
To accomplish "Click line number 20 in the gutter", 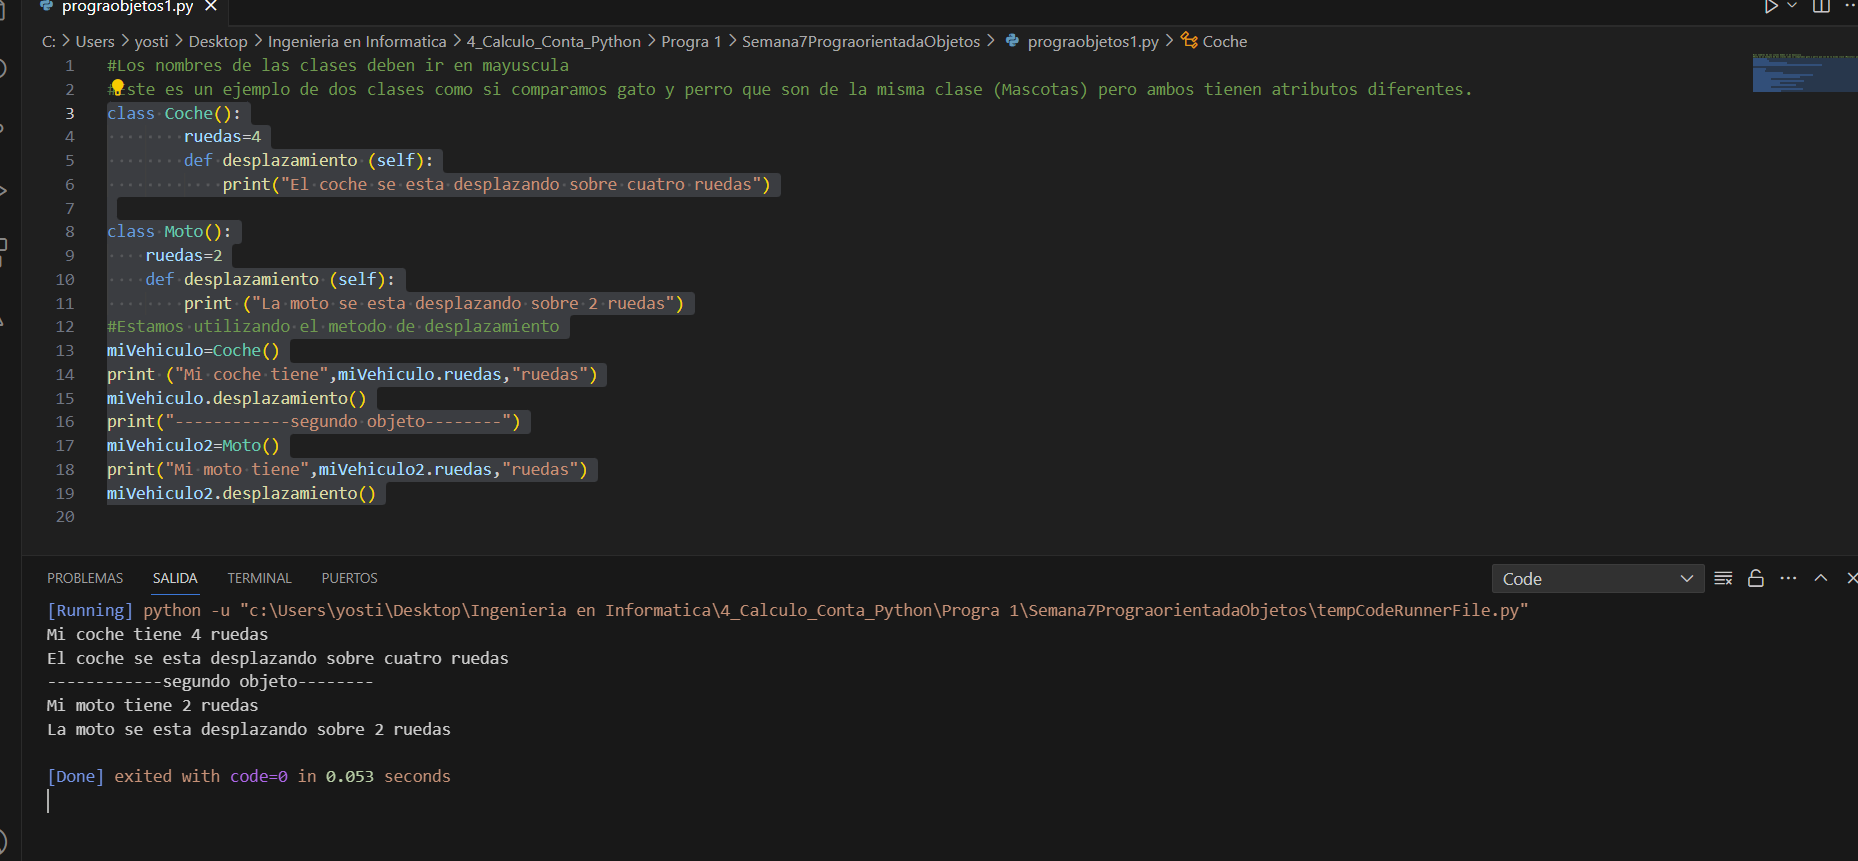I will [65, 516].
